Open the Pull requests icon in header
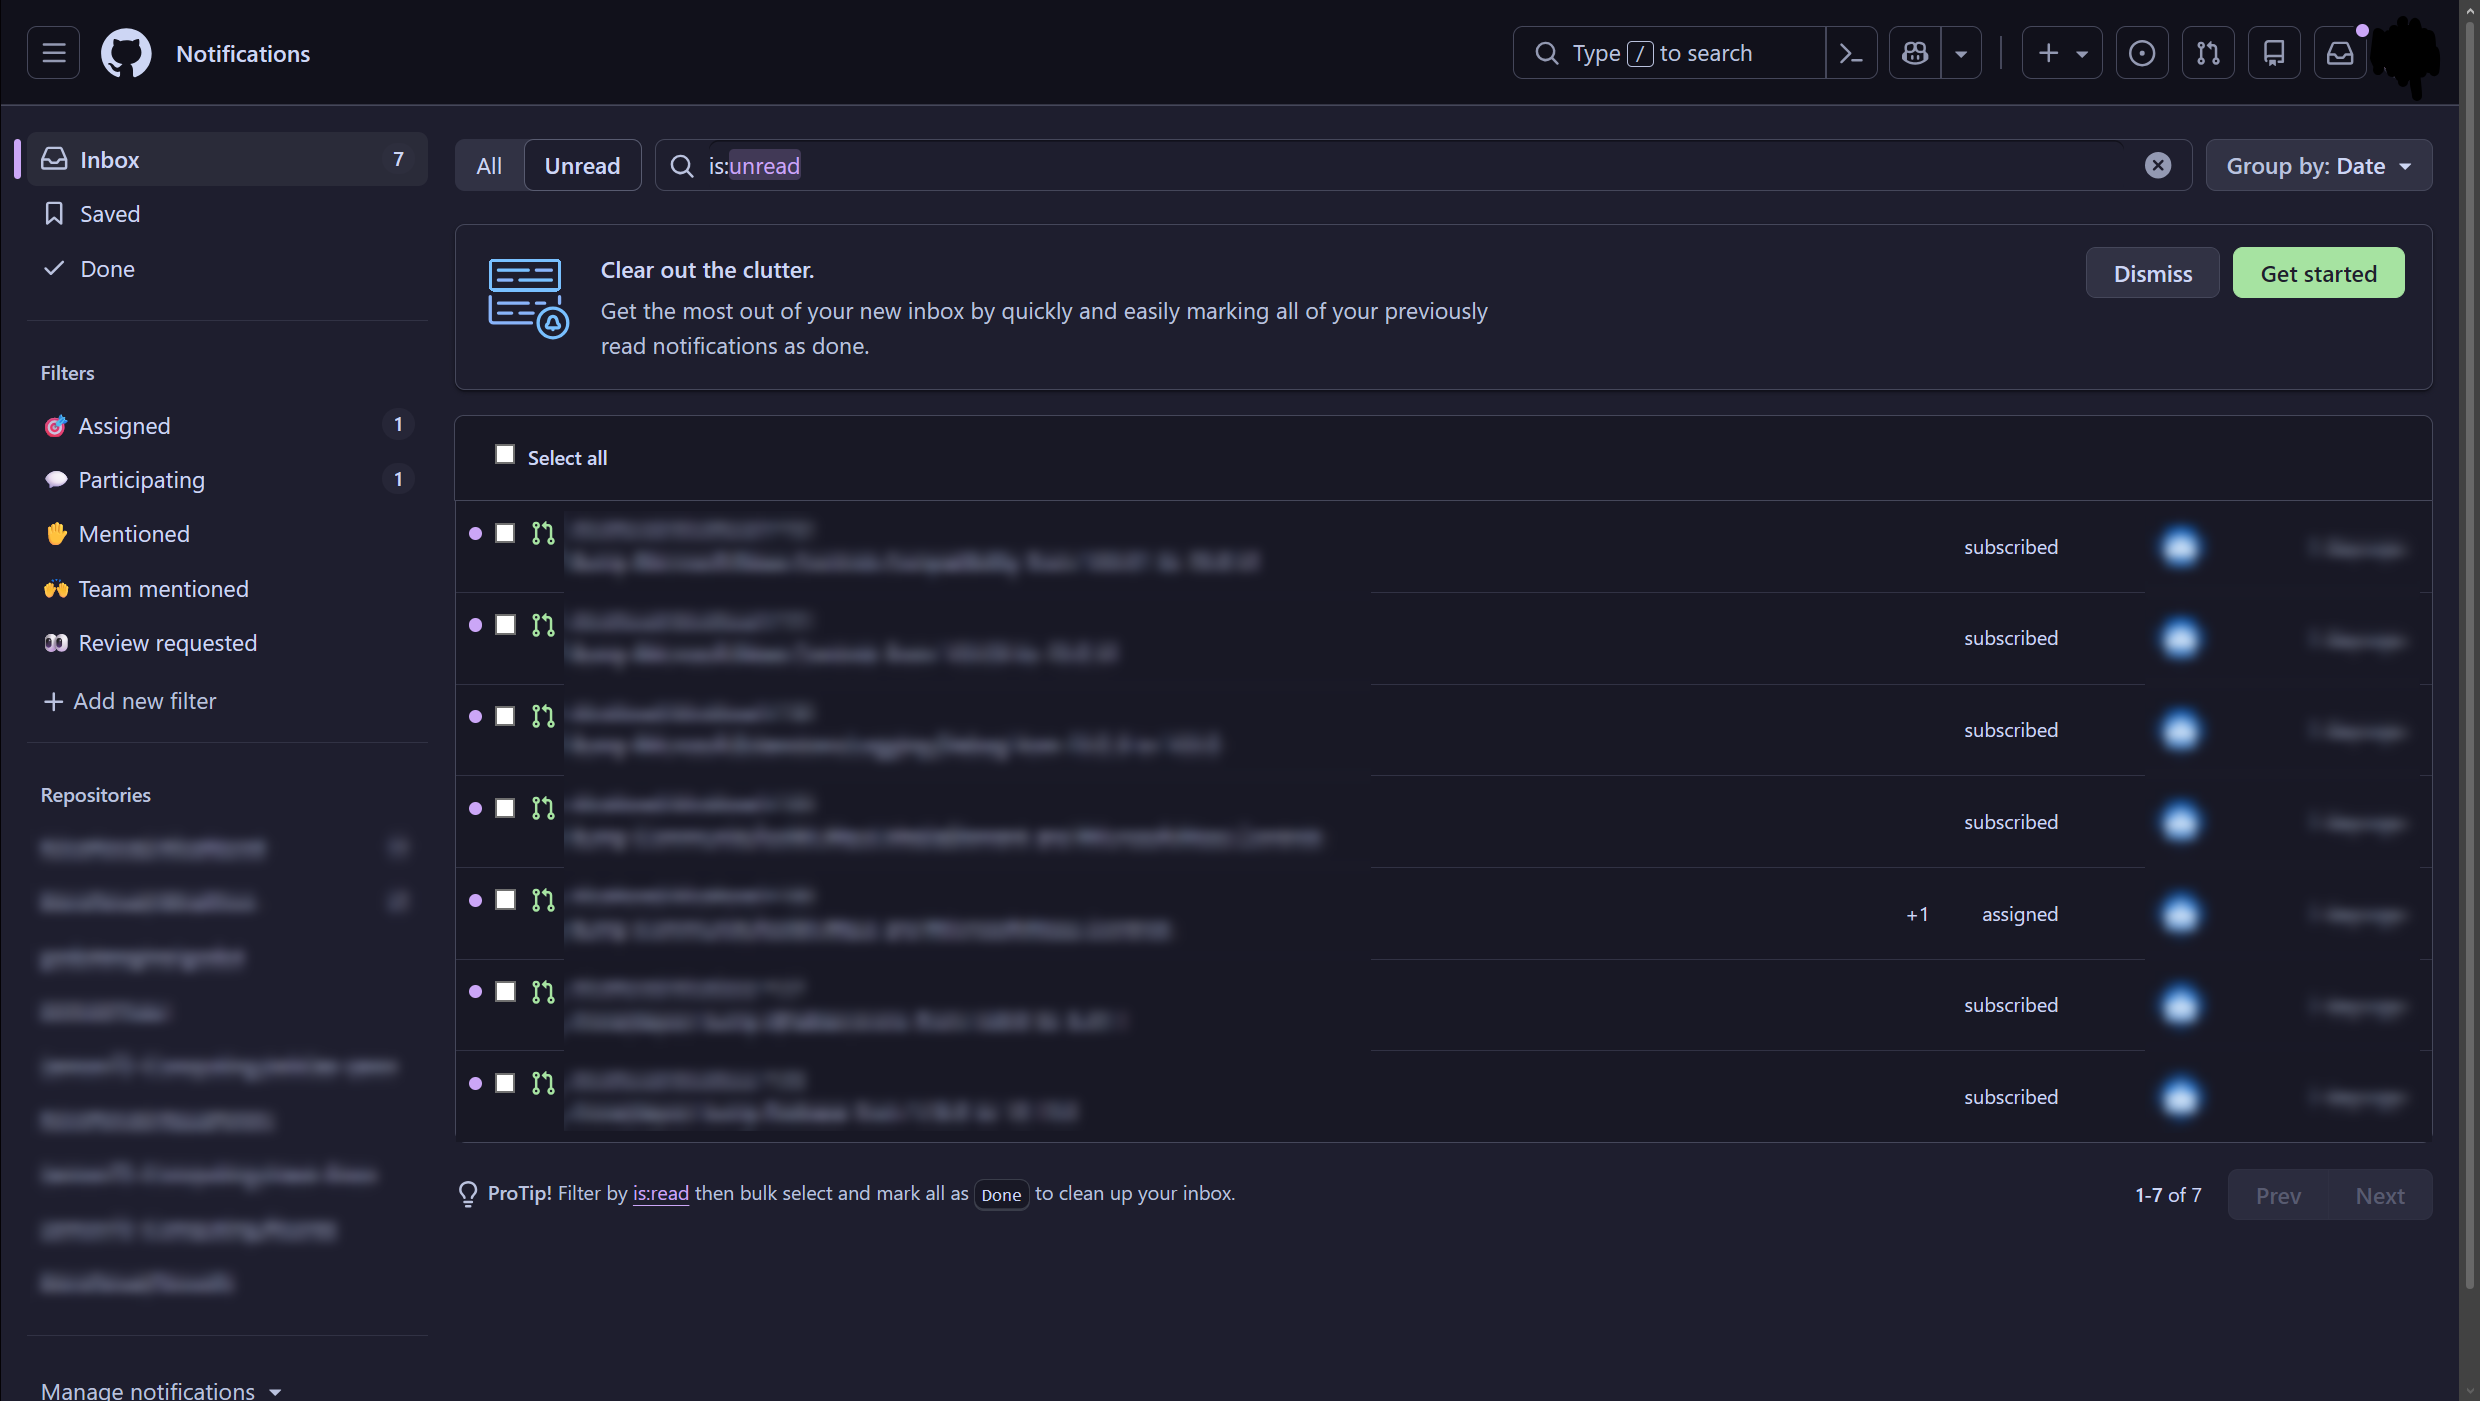 tap(2208, 53)
